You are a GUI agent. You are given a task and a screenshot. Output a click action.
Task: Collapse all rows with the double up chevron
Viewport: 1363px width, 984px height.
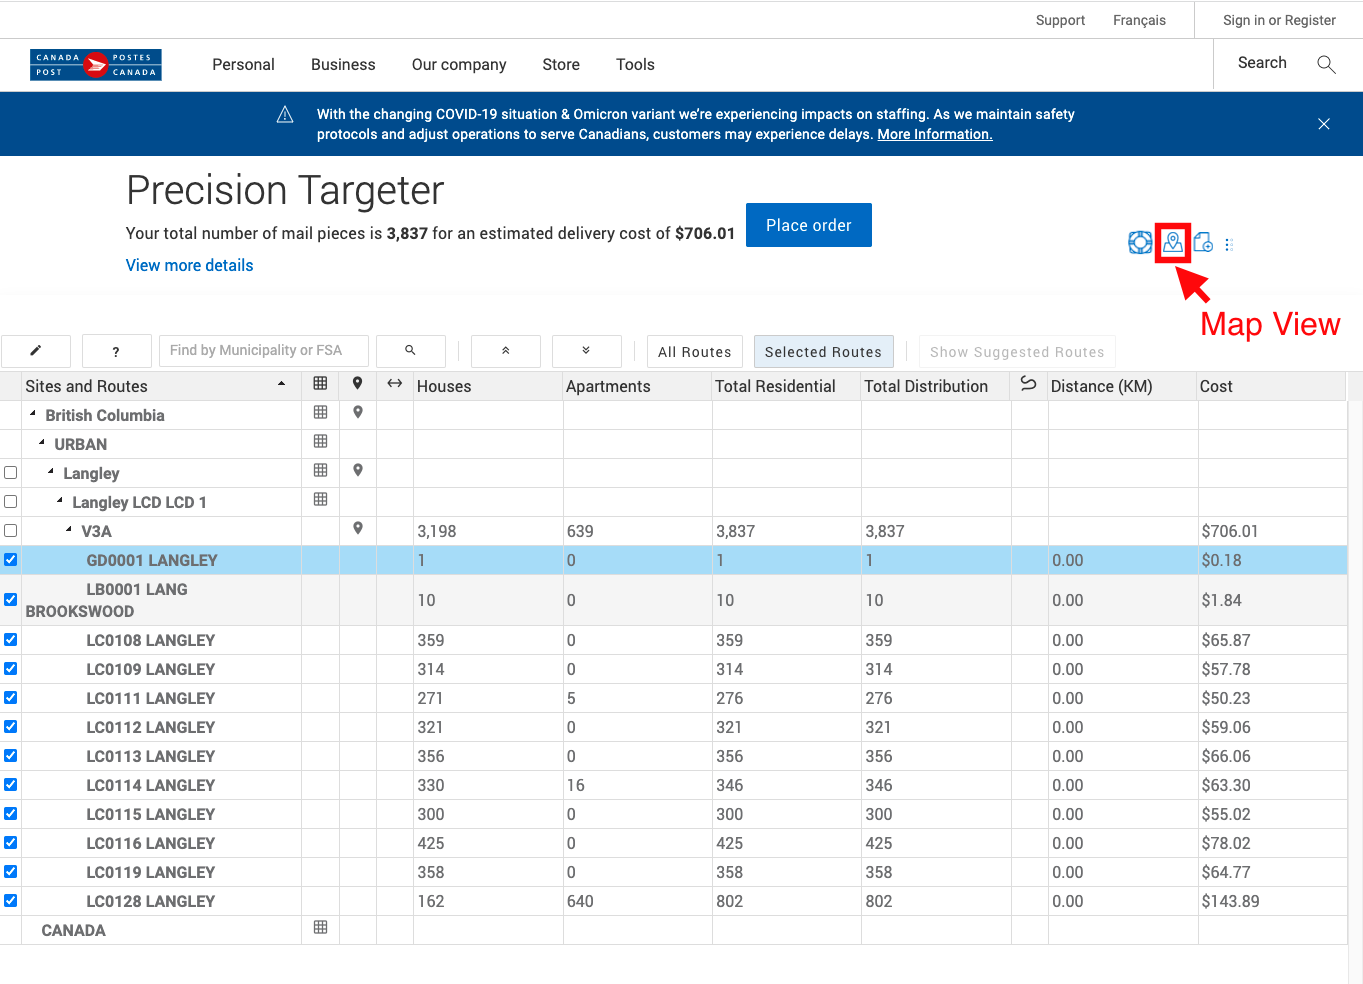506,351
